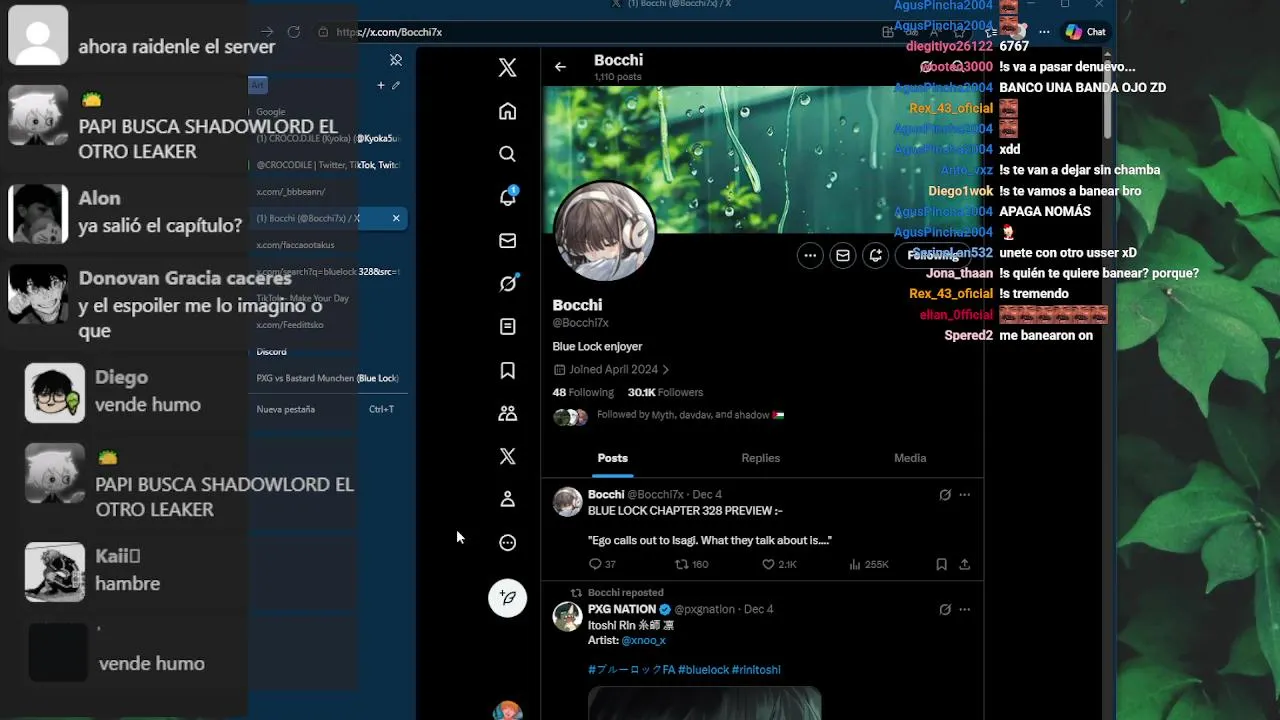Open profile more options ellipsis button
The width and height of the screenshot is (1280, 720).
pyautogui.click(x=810, y=255)
